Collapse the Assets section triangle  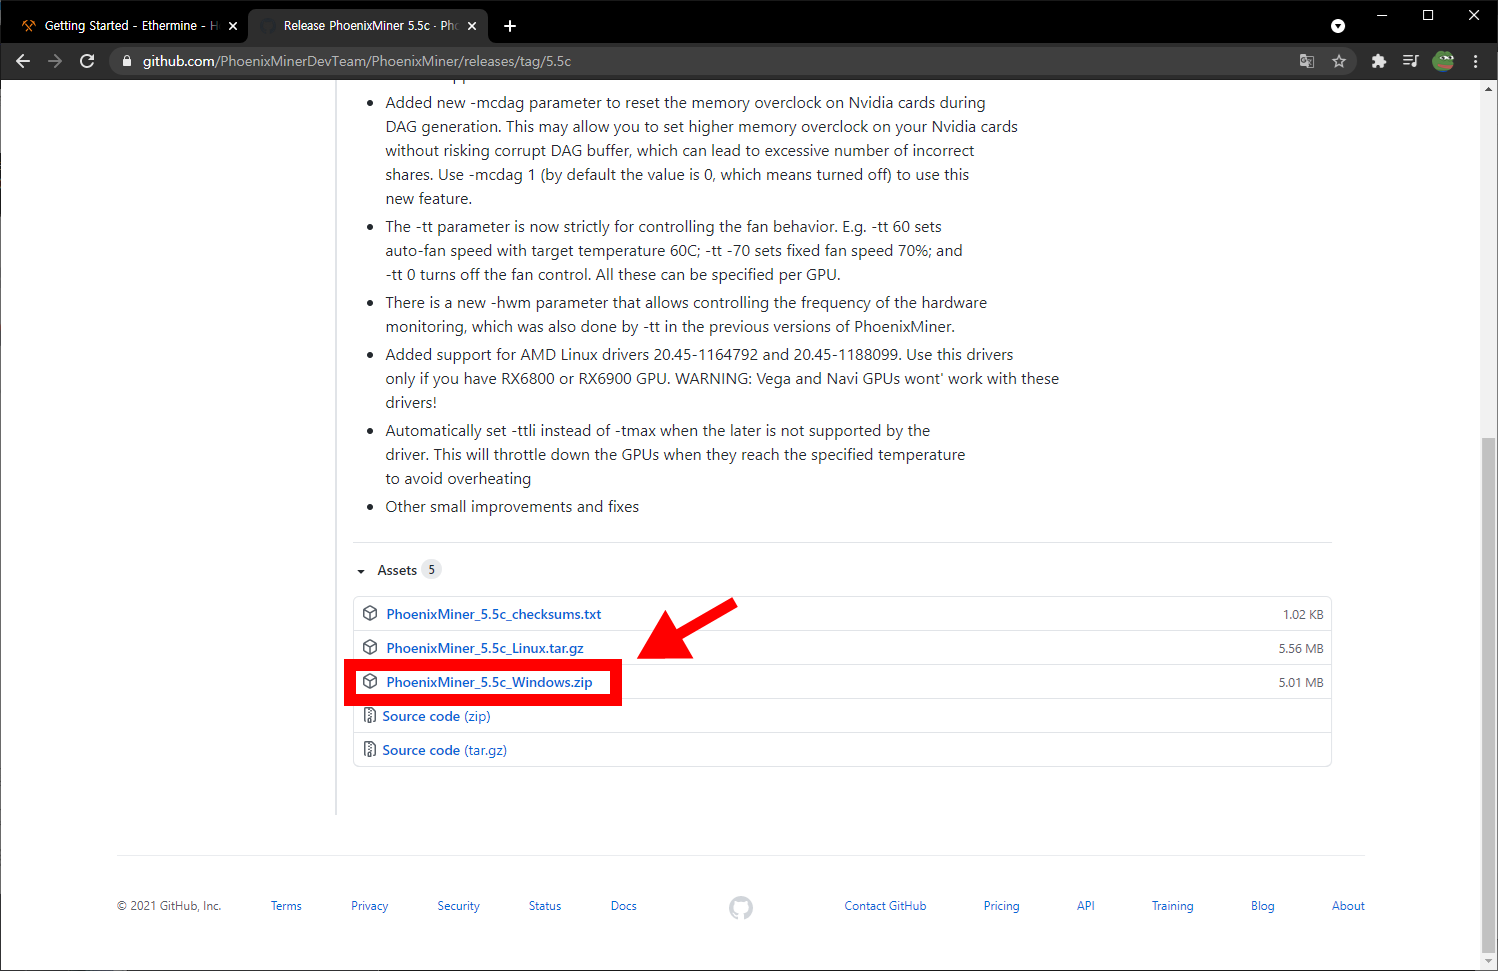click(x=361, y=571)
